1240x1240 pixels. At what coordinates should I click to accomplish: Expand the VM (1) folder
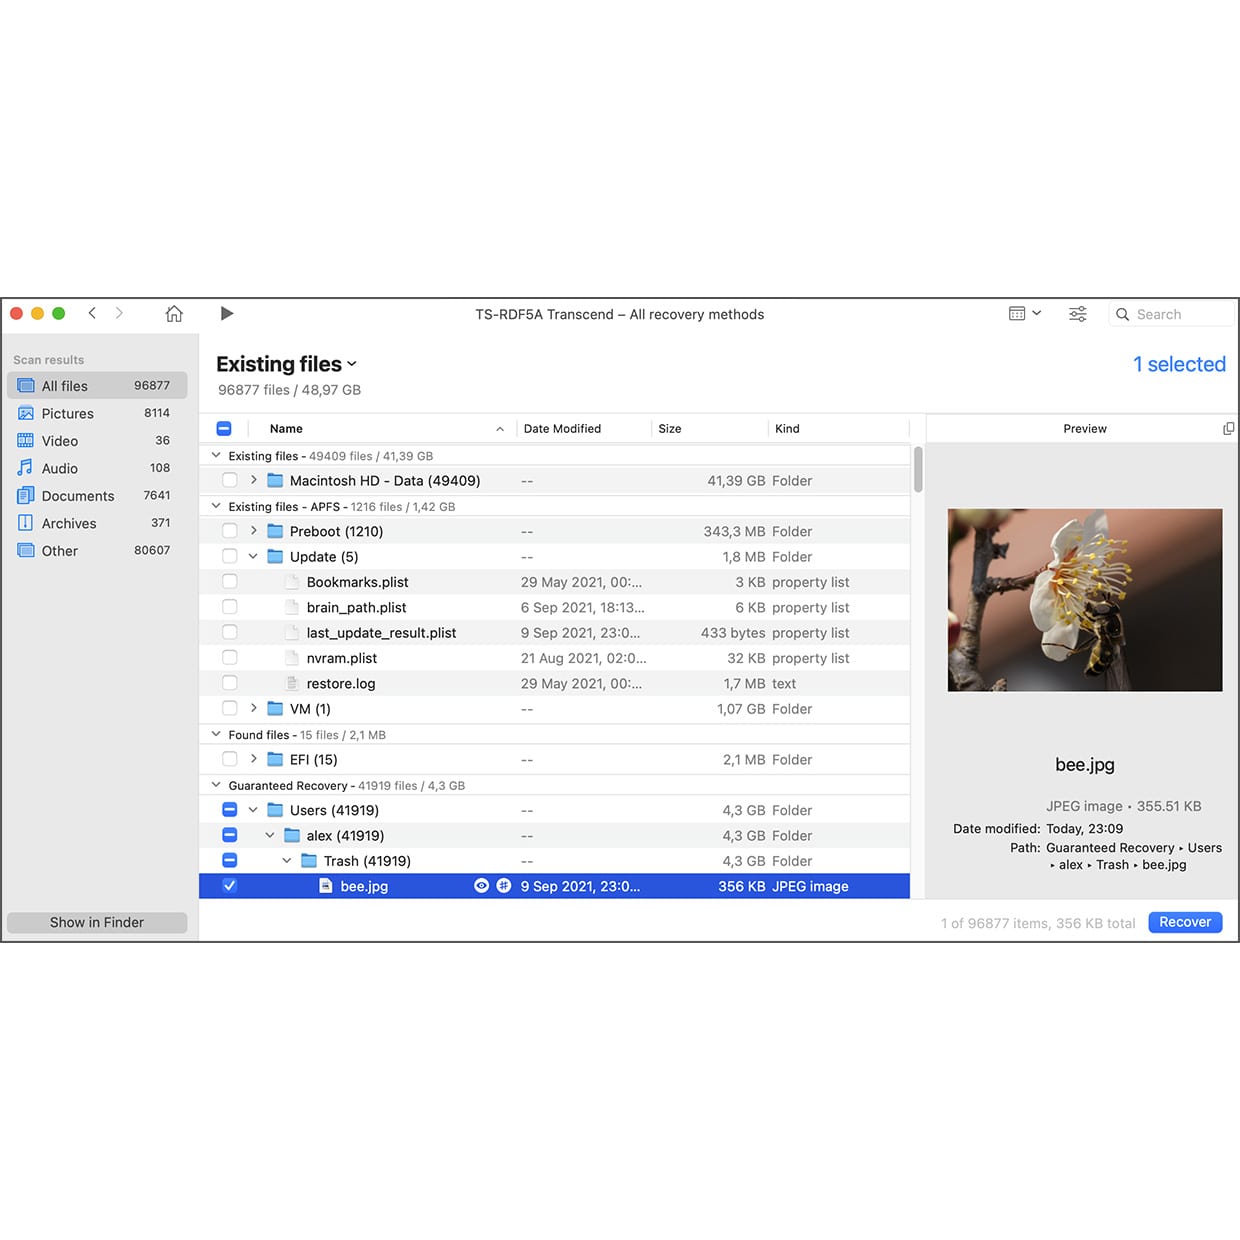(254, 708)
